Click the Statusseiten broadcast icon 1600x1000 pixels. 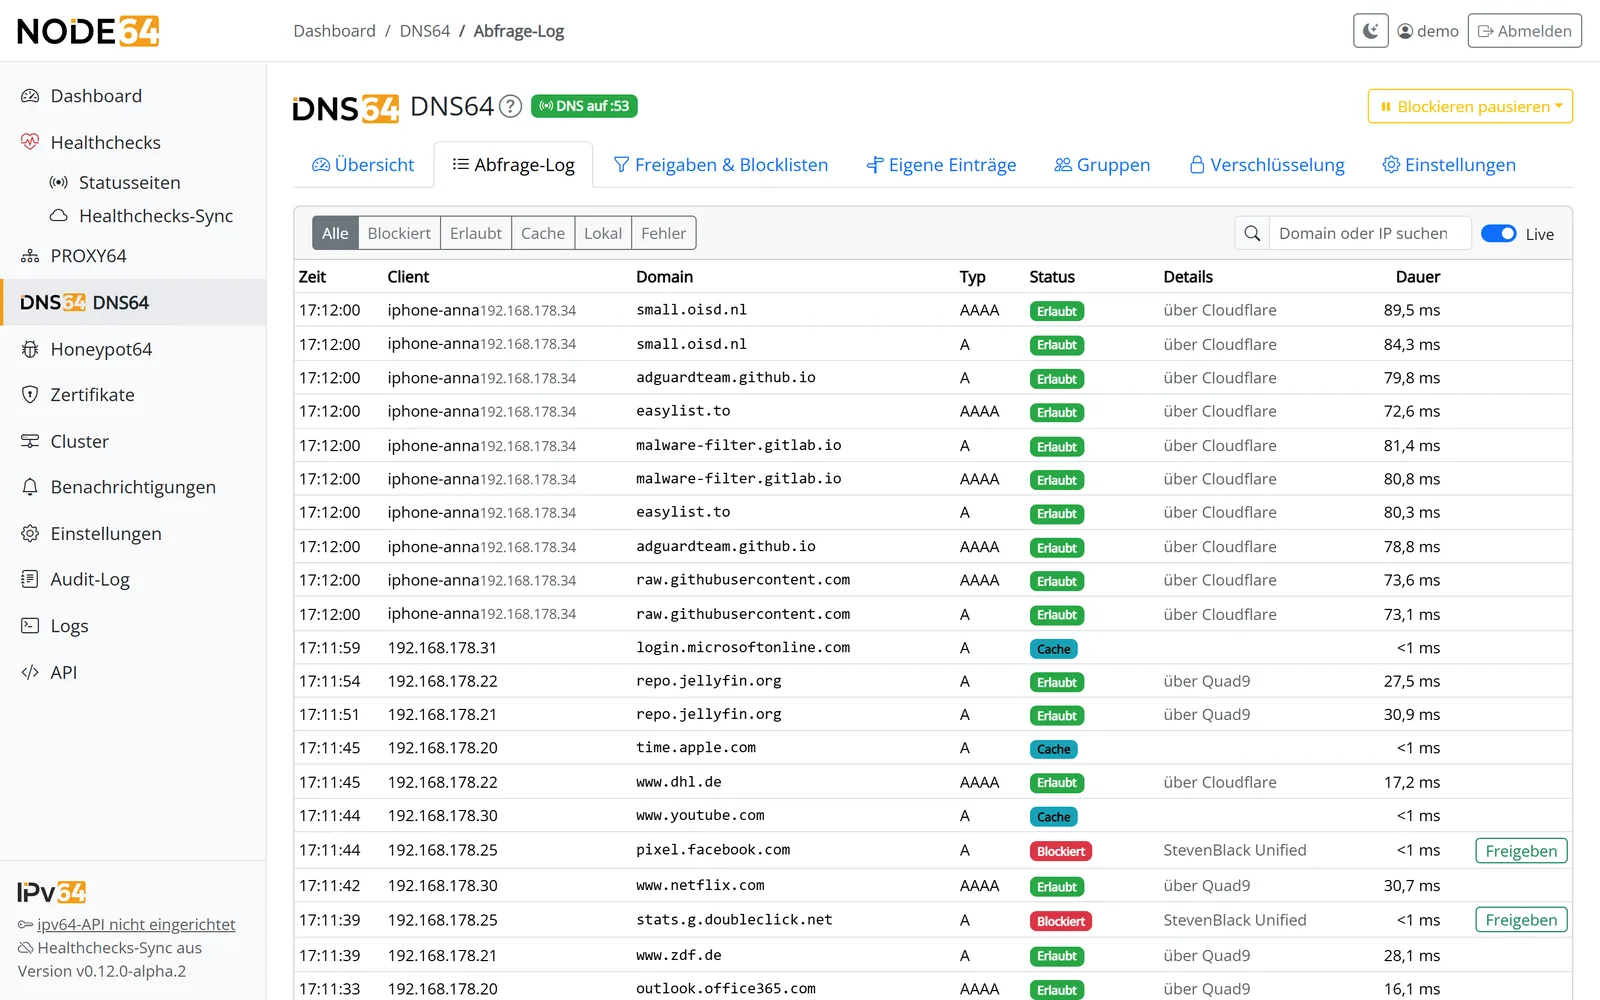pos(59,183)
